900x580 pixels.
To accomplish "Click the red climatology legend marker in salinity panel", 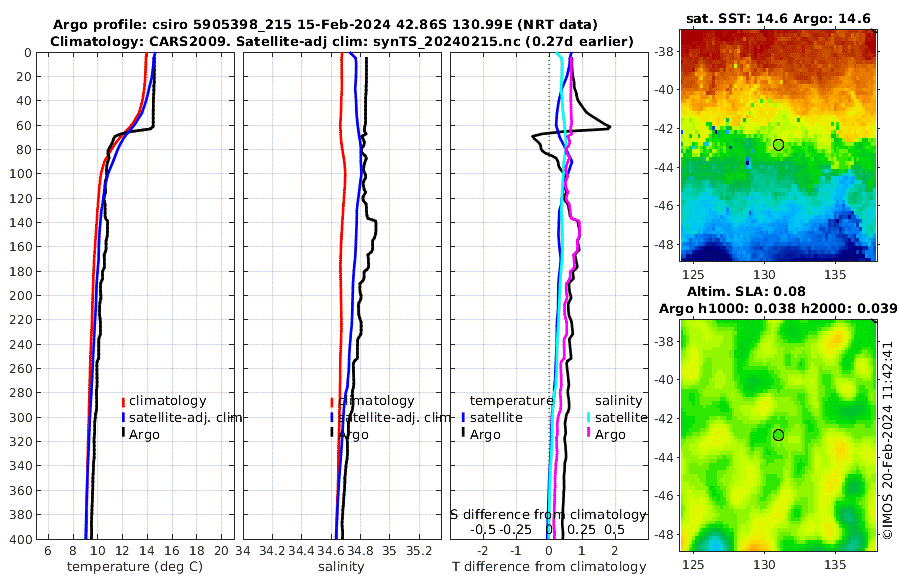I will pos(332,401).
